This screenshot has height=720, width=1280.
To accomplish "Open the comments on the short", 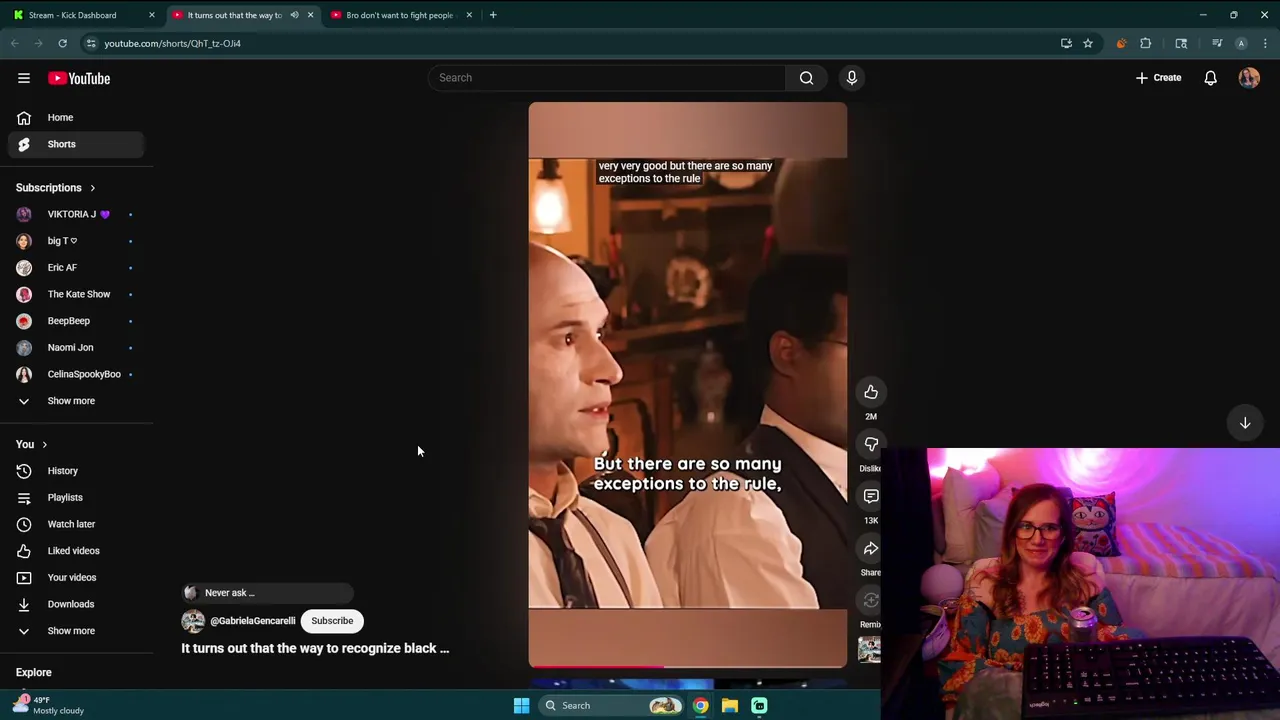I will [x=871, y=496].
